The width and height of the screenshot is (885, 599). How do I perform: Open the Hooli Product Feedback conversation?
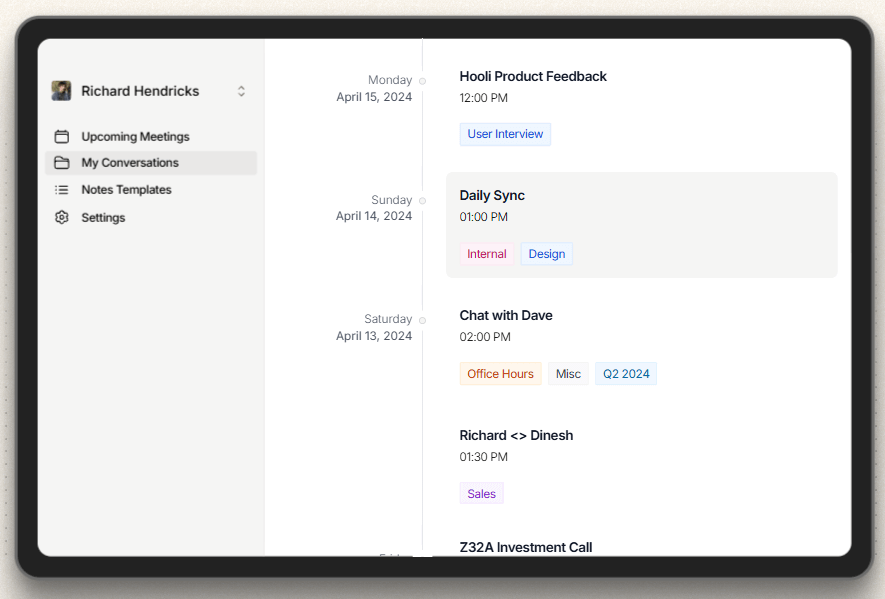(533, 76)
